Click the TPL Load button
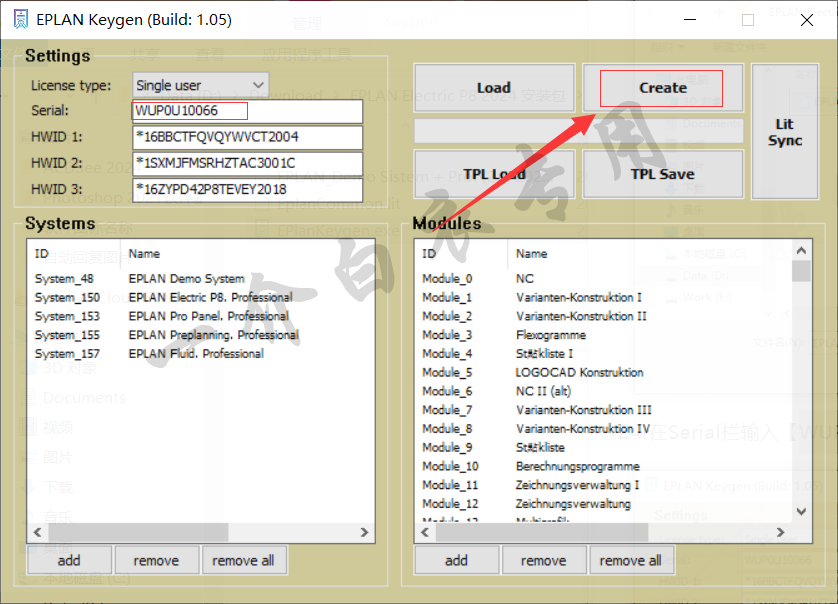Viewport: 838px width, 604px height. (494, 174)
